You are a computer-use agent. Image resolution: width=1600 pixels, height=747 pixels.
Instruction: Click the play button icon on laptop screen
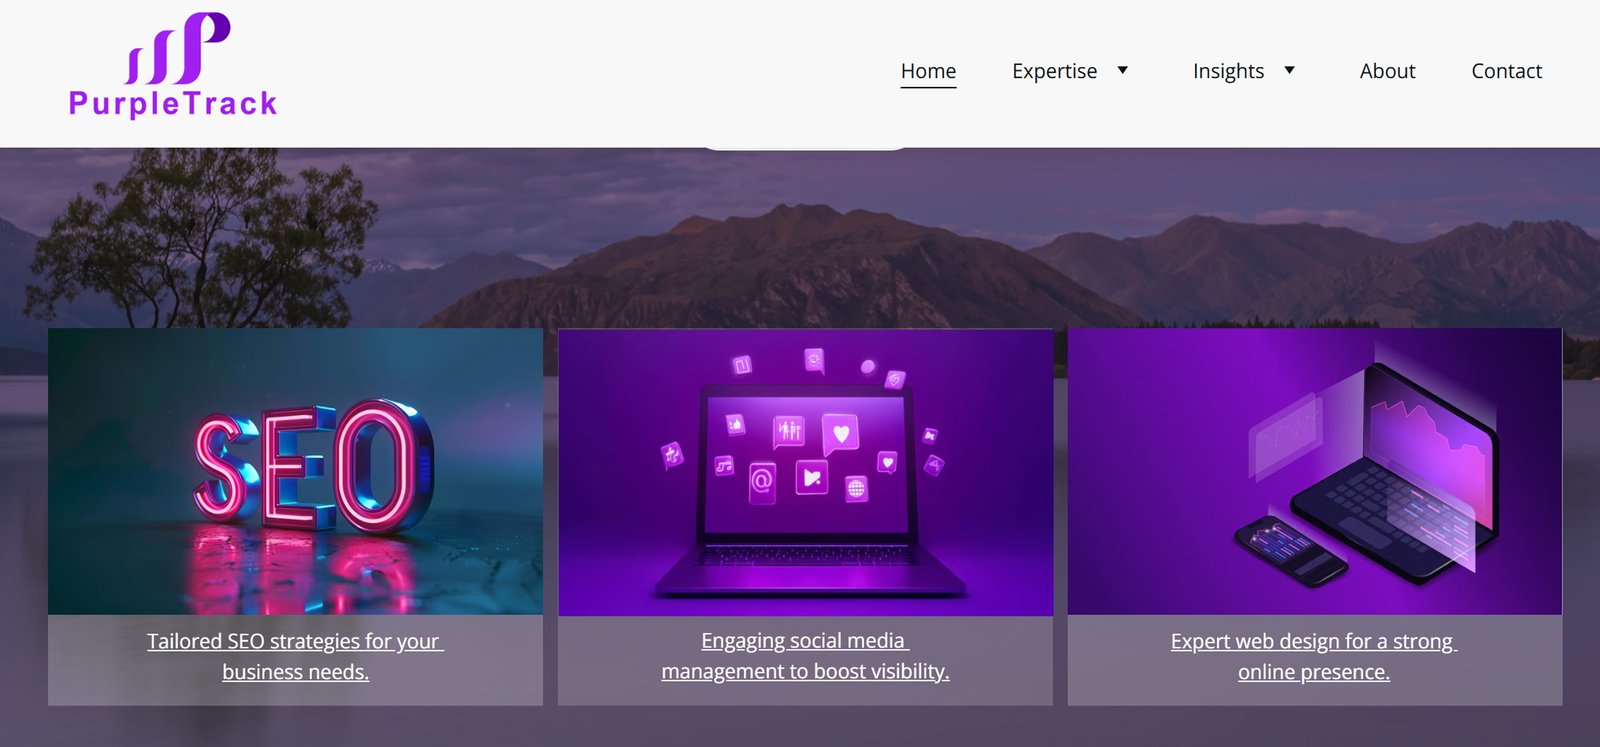click(812, 478)
